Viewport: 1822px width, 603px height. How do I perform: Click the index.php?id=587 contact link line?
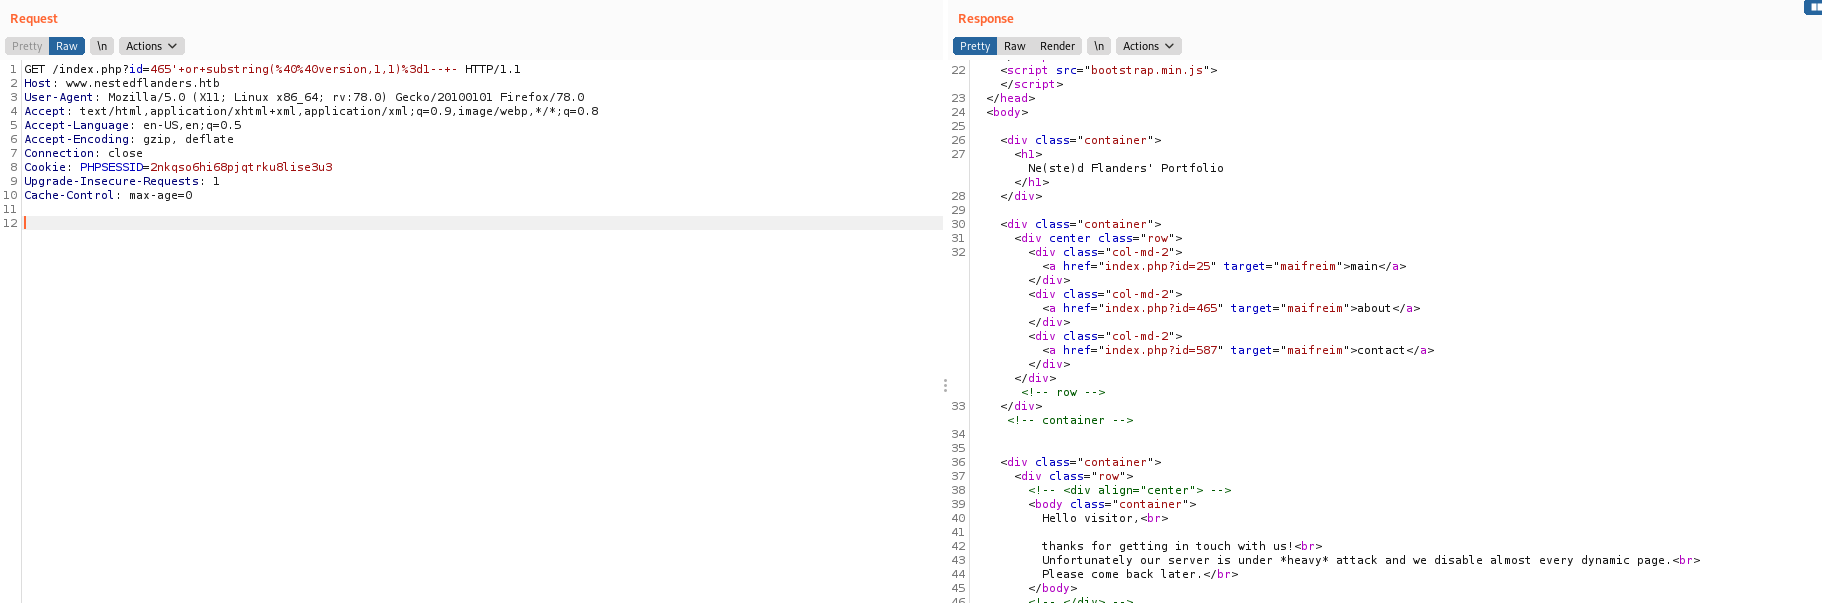[x=1238, y=350]
